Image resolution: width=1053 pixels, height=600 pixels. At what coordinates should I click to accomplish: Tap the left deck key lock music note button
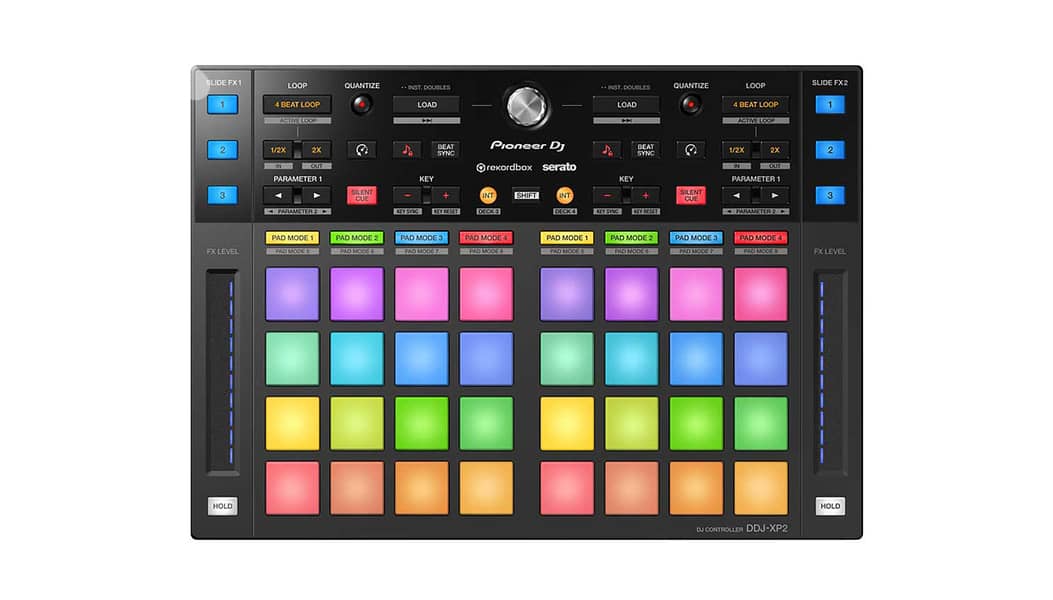click(x=407, y=150)
